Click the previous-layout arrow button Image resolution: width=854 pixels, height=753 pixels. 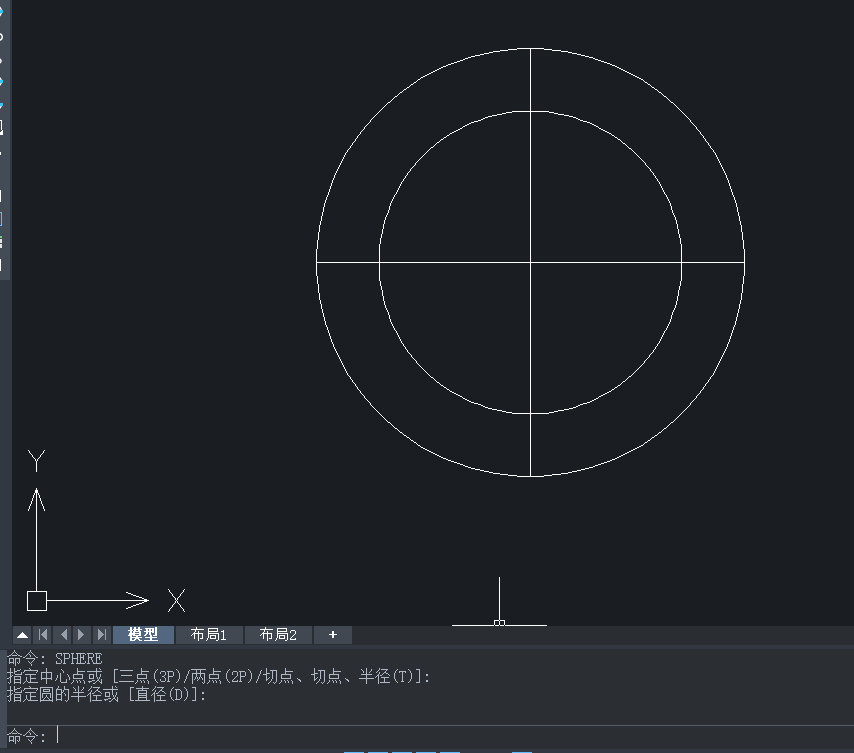coord(62,634)
